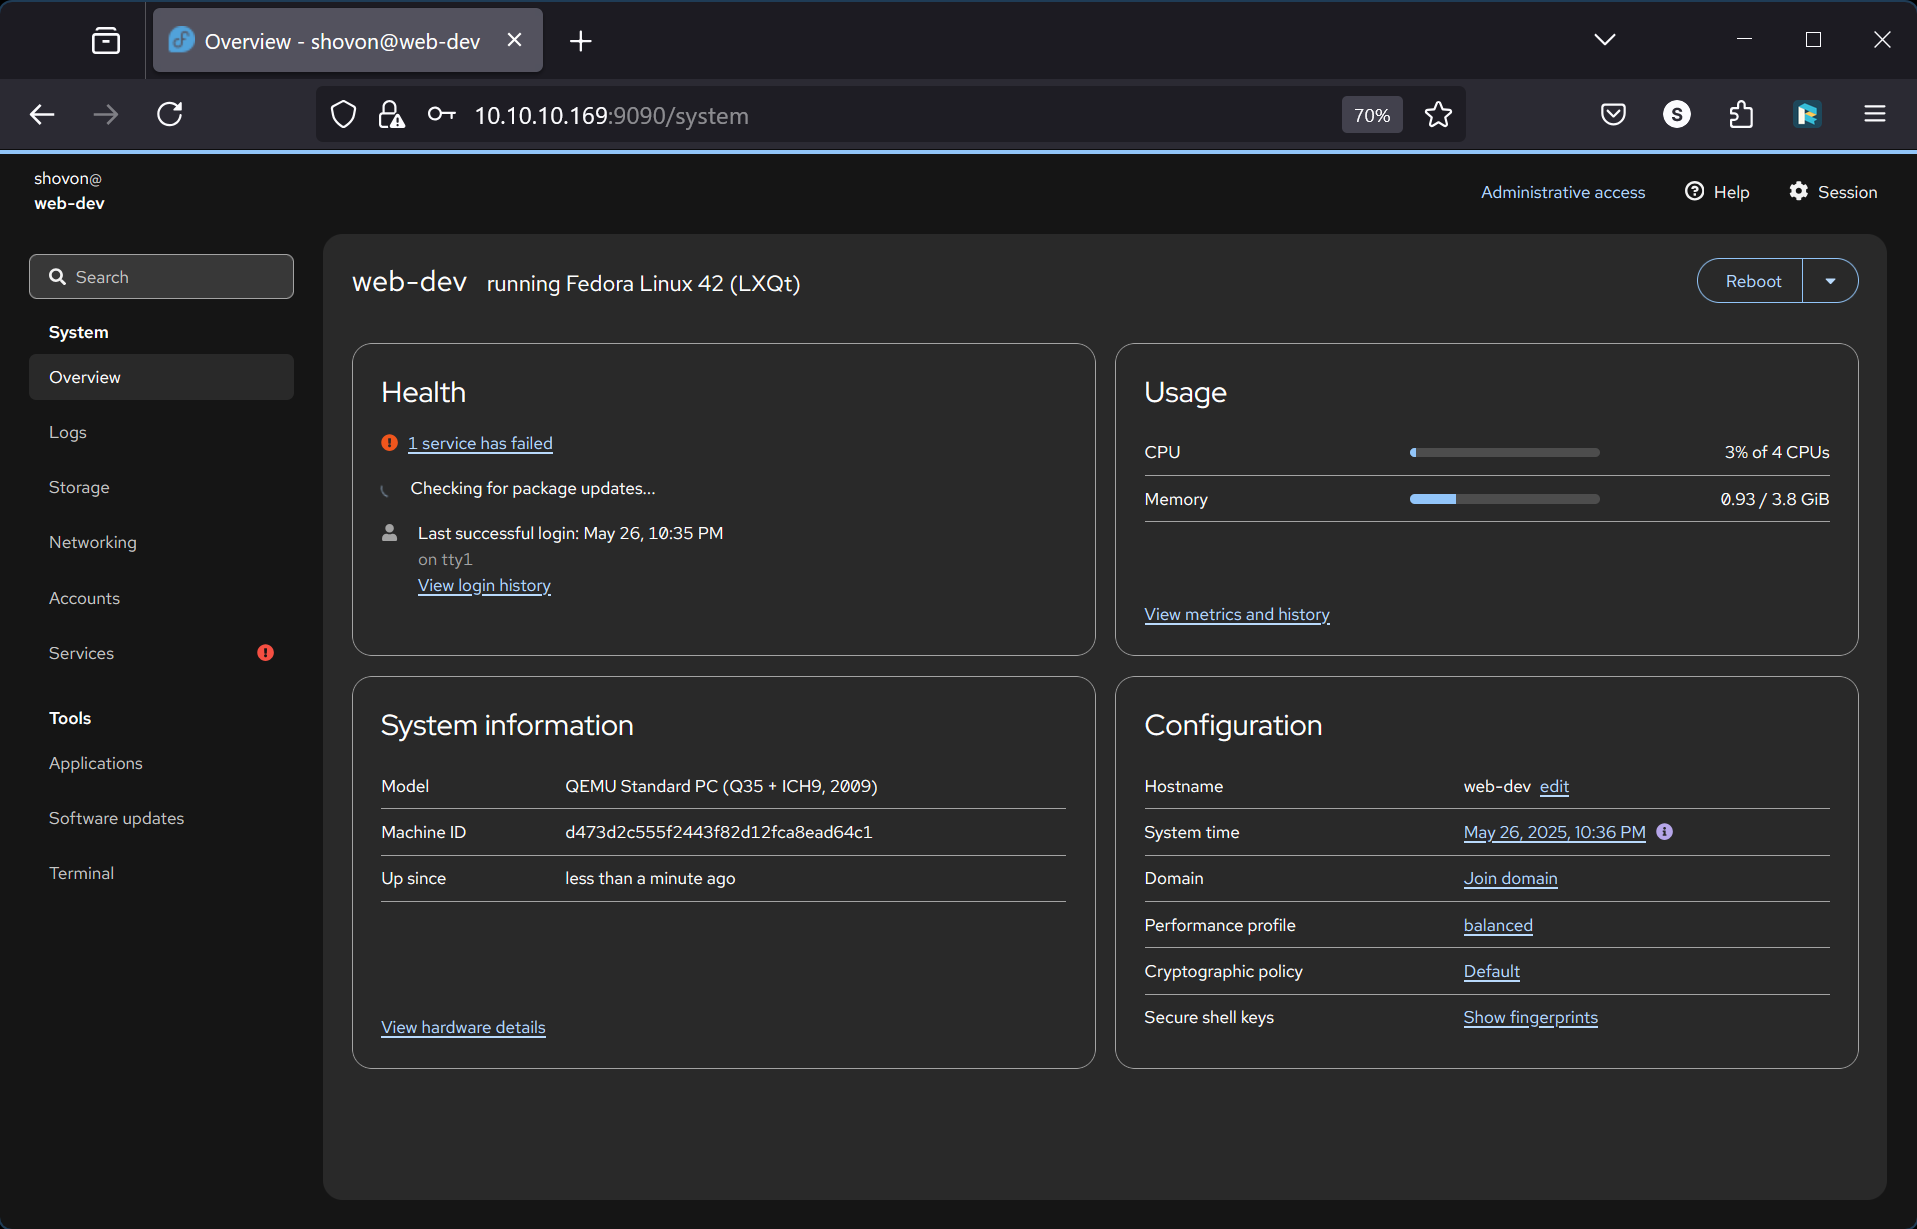The width and height of the screenshot is (1917, 1229).
Task: Click the failed service warning icon in Health
Action: [x=390, y=443]
